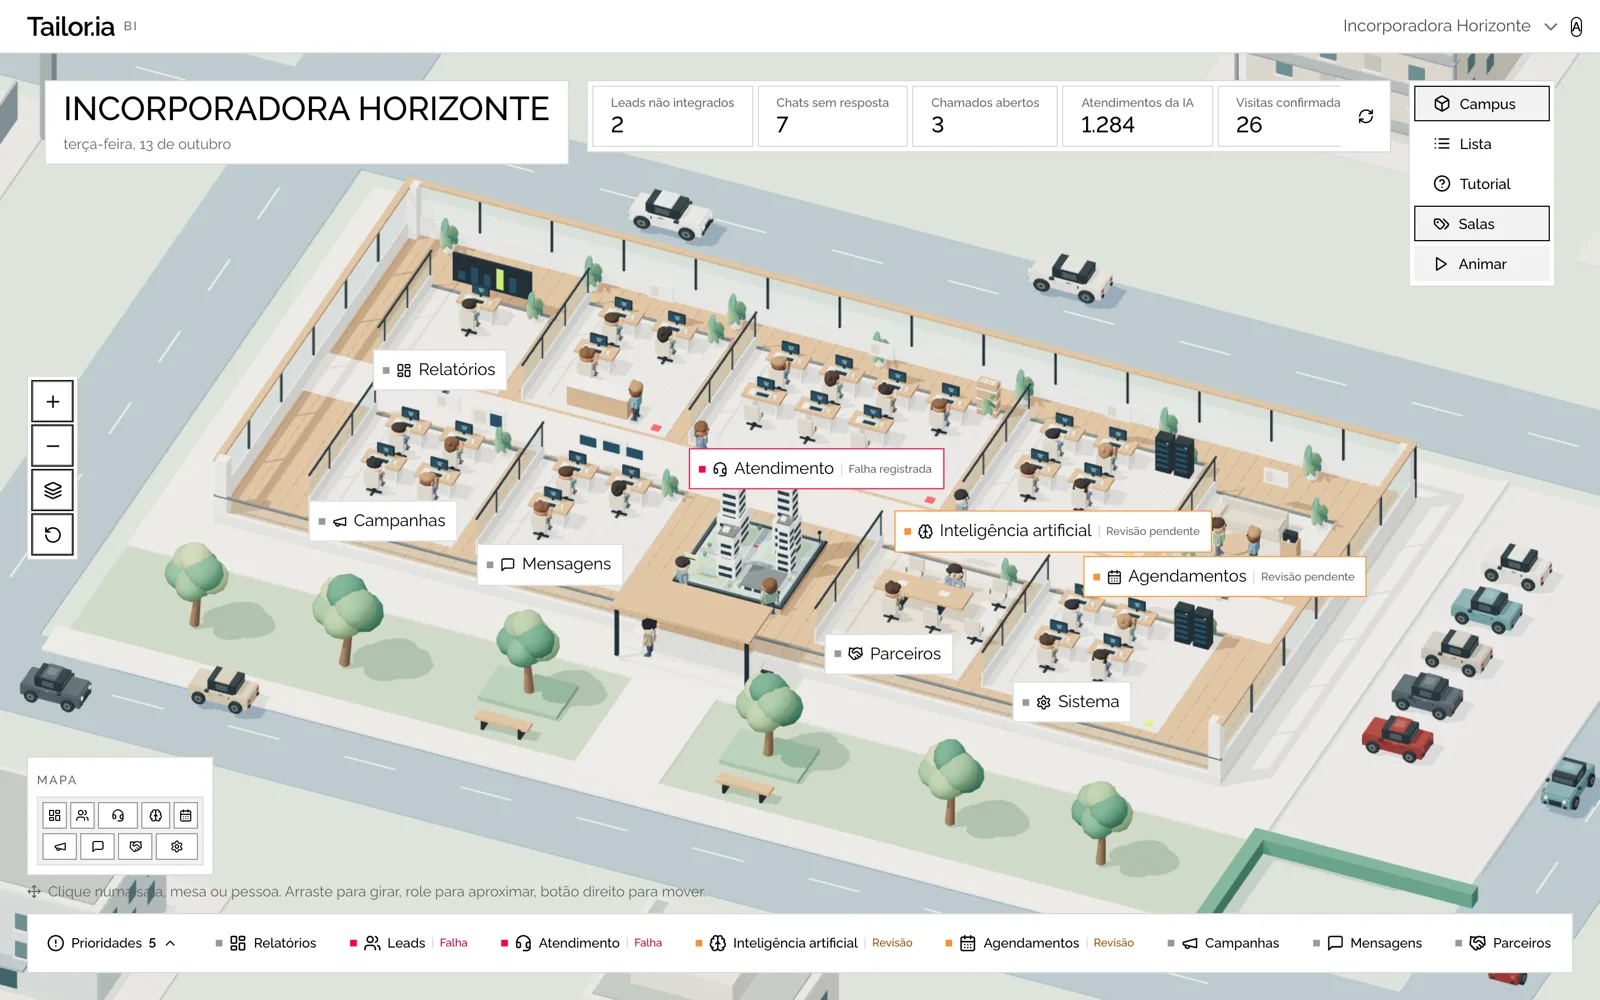Reset the map view rotation
This screenshot has width=1600, height=1000.
pos(53,535)
